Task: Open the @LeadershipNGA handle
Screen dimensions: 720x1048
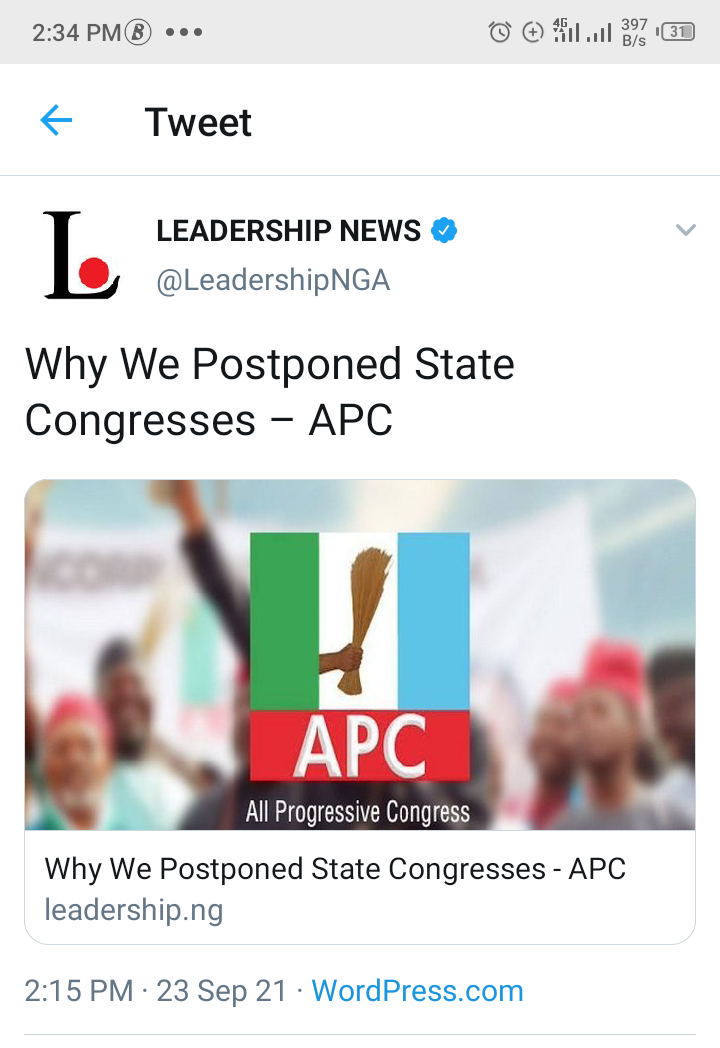Action: click(273, 281)
